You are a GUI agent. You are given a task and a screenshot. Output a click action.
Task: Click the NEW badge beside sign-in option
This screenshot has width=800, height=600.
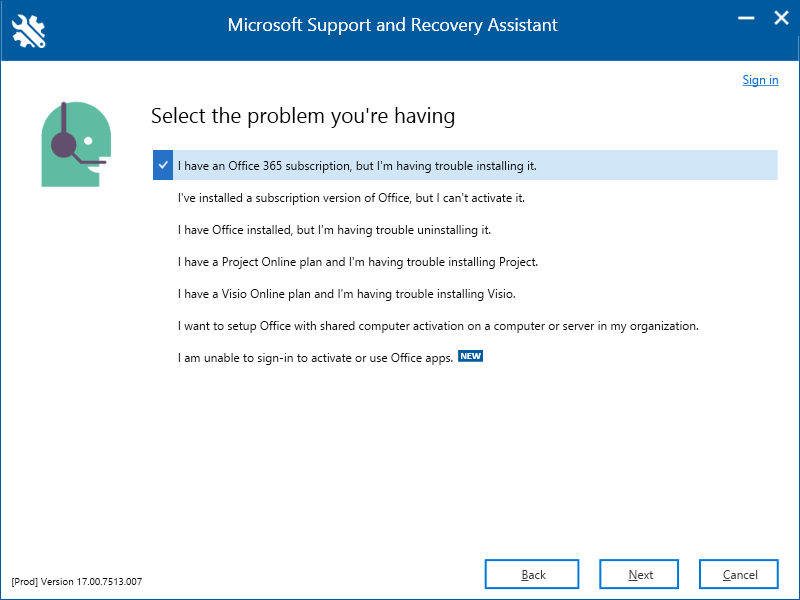pos(470,356)
